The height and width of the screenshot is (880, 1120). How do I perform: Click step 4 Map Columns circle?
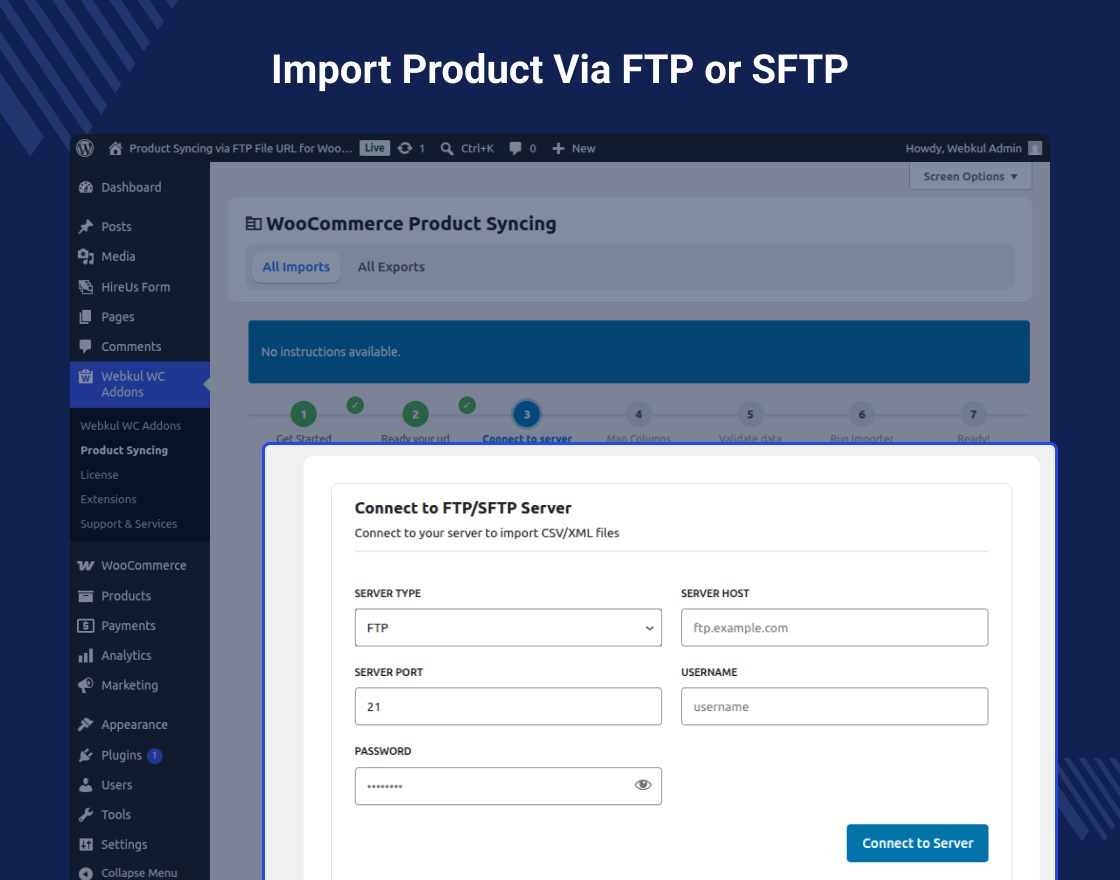(639, 414)
